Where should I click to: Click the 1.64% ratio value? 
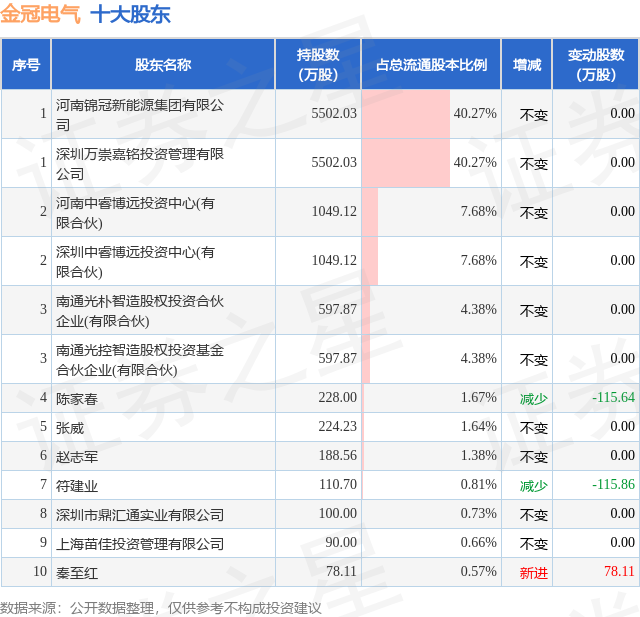pyautogui.click(x=478, y=426)
